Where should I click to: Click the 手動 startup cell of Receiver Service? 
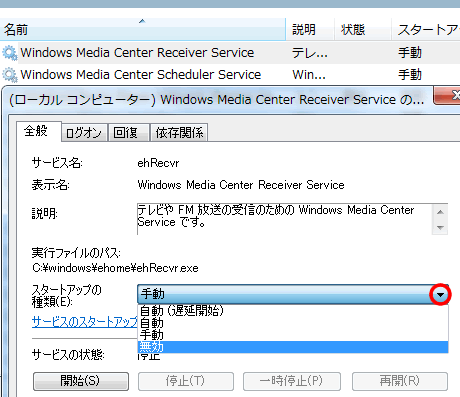coord(410,53)
